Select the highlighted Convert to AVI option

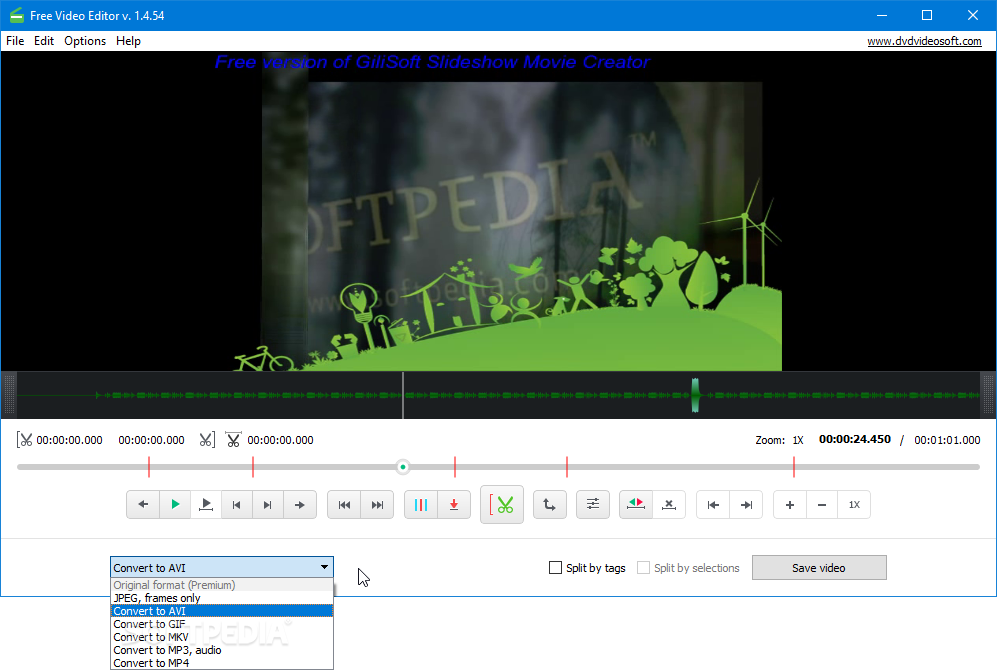tap(222, 611)
